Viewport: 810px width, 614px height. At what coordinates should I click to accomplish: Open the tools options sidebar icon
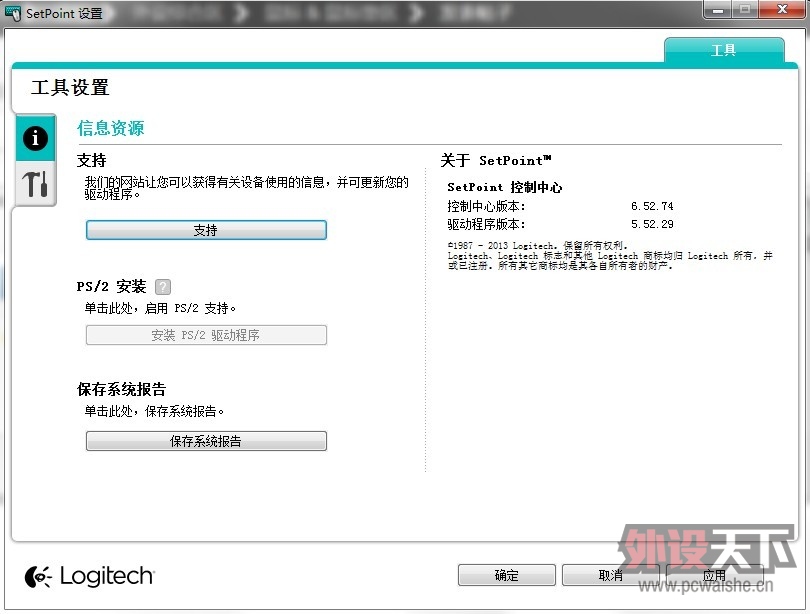coord(35,184)
